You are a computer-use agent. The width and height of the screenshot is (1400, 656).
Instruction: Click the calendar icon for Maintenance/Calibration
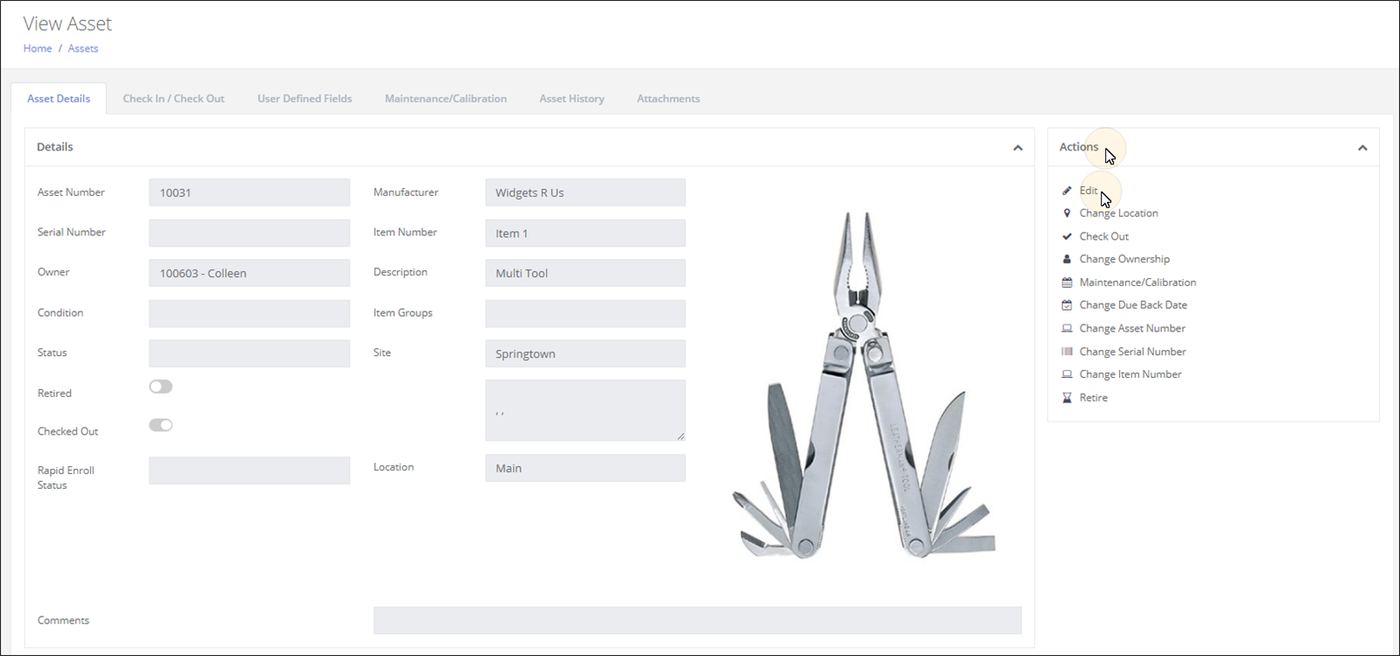[1067, 282]
